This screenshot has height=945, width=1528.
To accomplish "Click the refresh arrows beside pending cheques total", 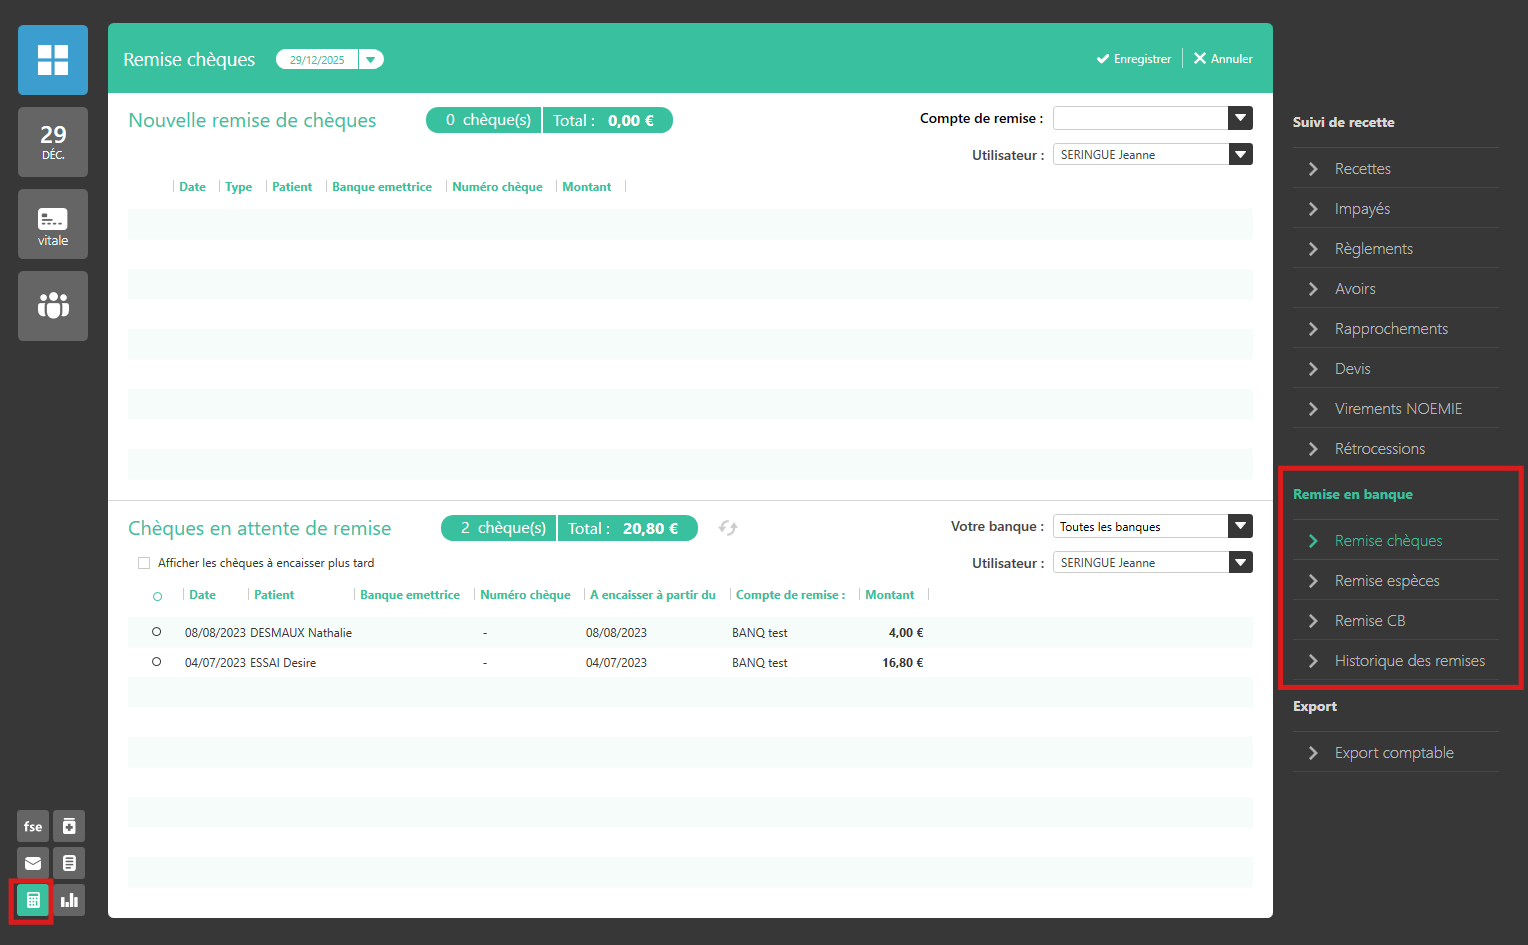I will (727, 528).
